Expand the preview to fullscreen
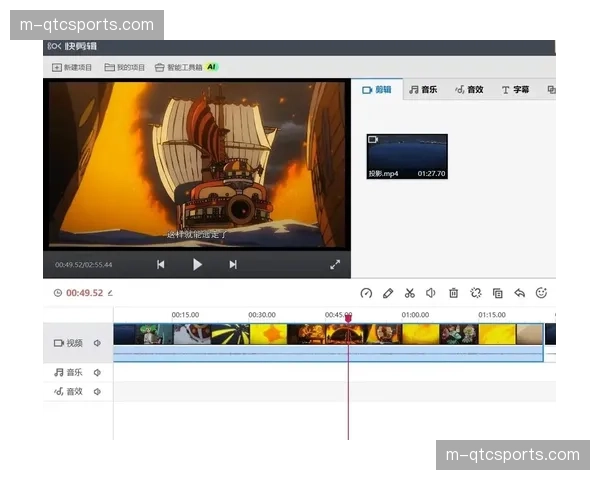 [x=335, y=264]
